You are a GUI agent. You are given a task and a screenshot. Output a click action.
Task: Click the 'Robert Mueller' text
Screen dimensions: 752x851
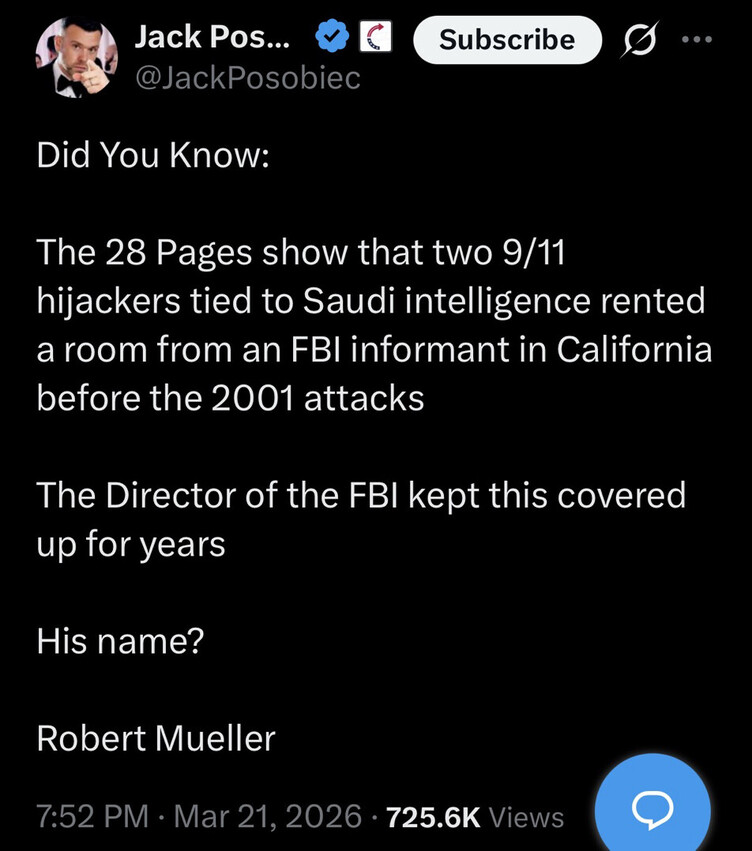pyautogui.click(x=155, y=739)
